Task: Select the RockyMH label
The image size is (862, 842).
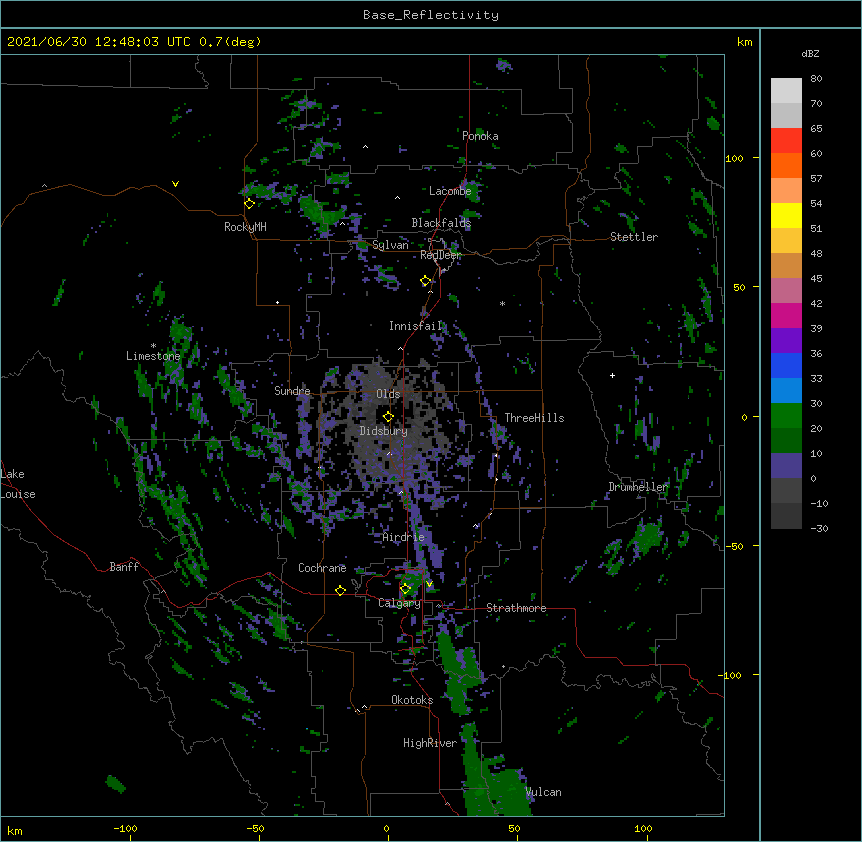Action: click(245, 227)
